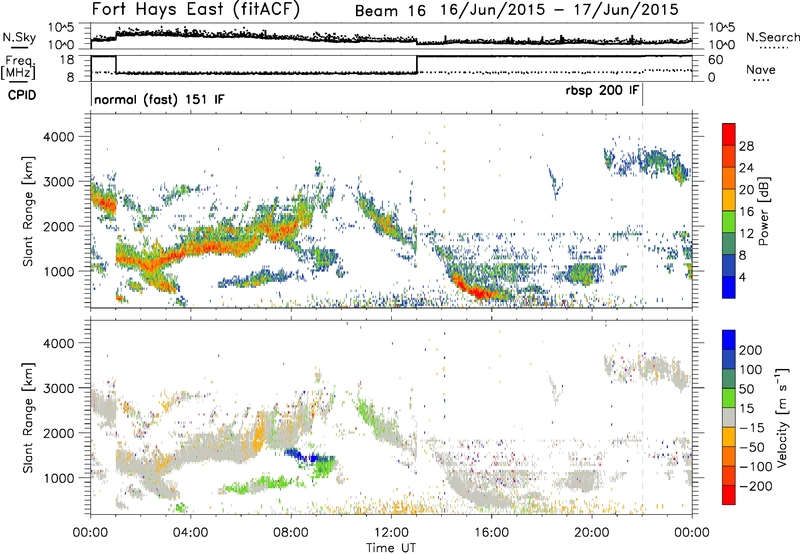Click the light green 15–50 Velocity colorbar segment

click(729, 398)
